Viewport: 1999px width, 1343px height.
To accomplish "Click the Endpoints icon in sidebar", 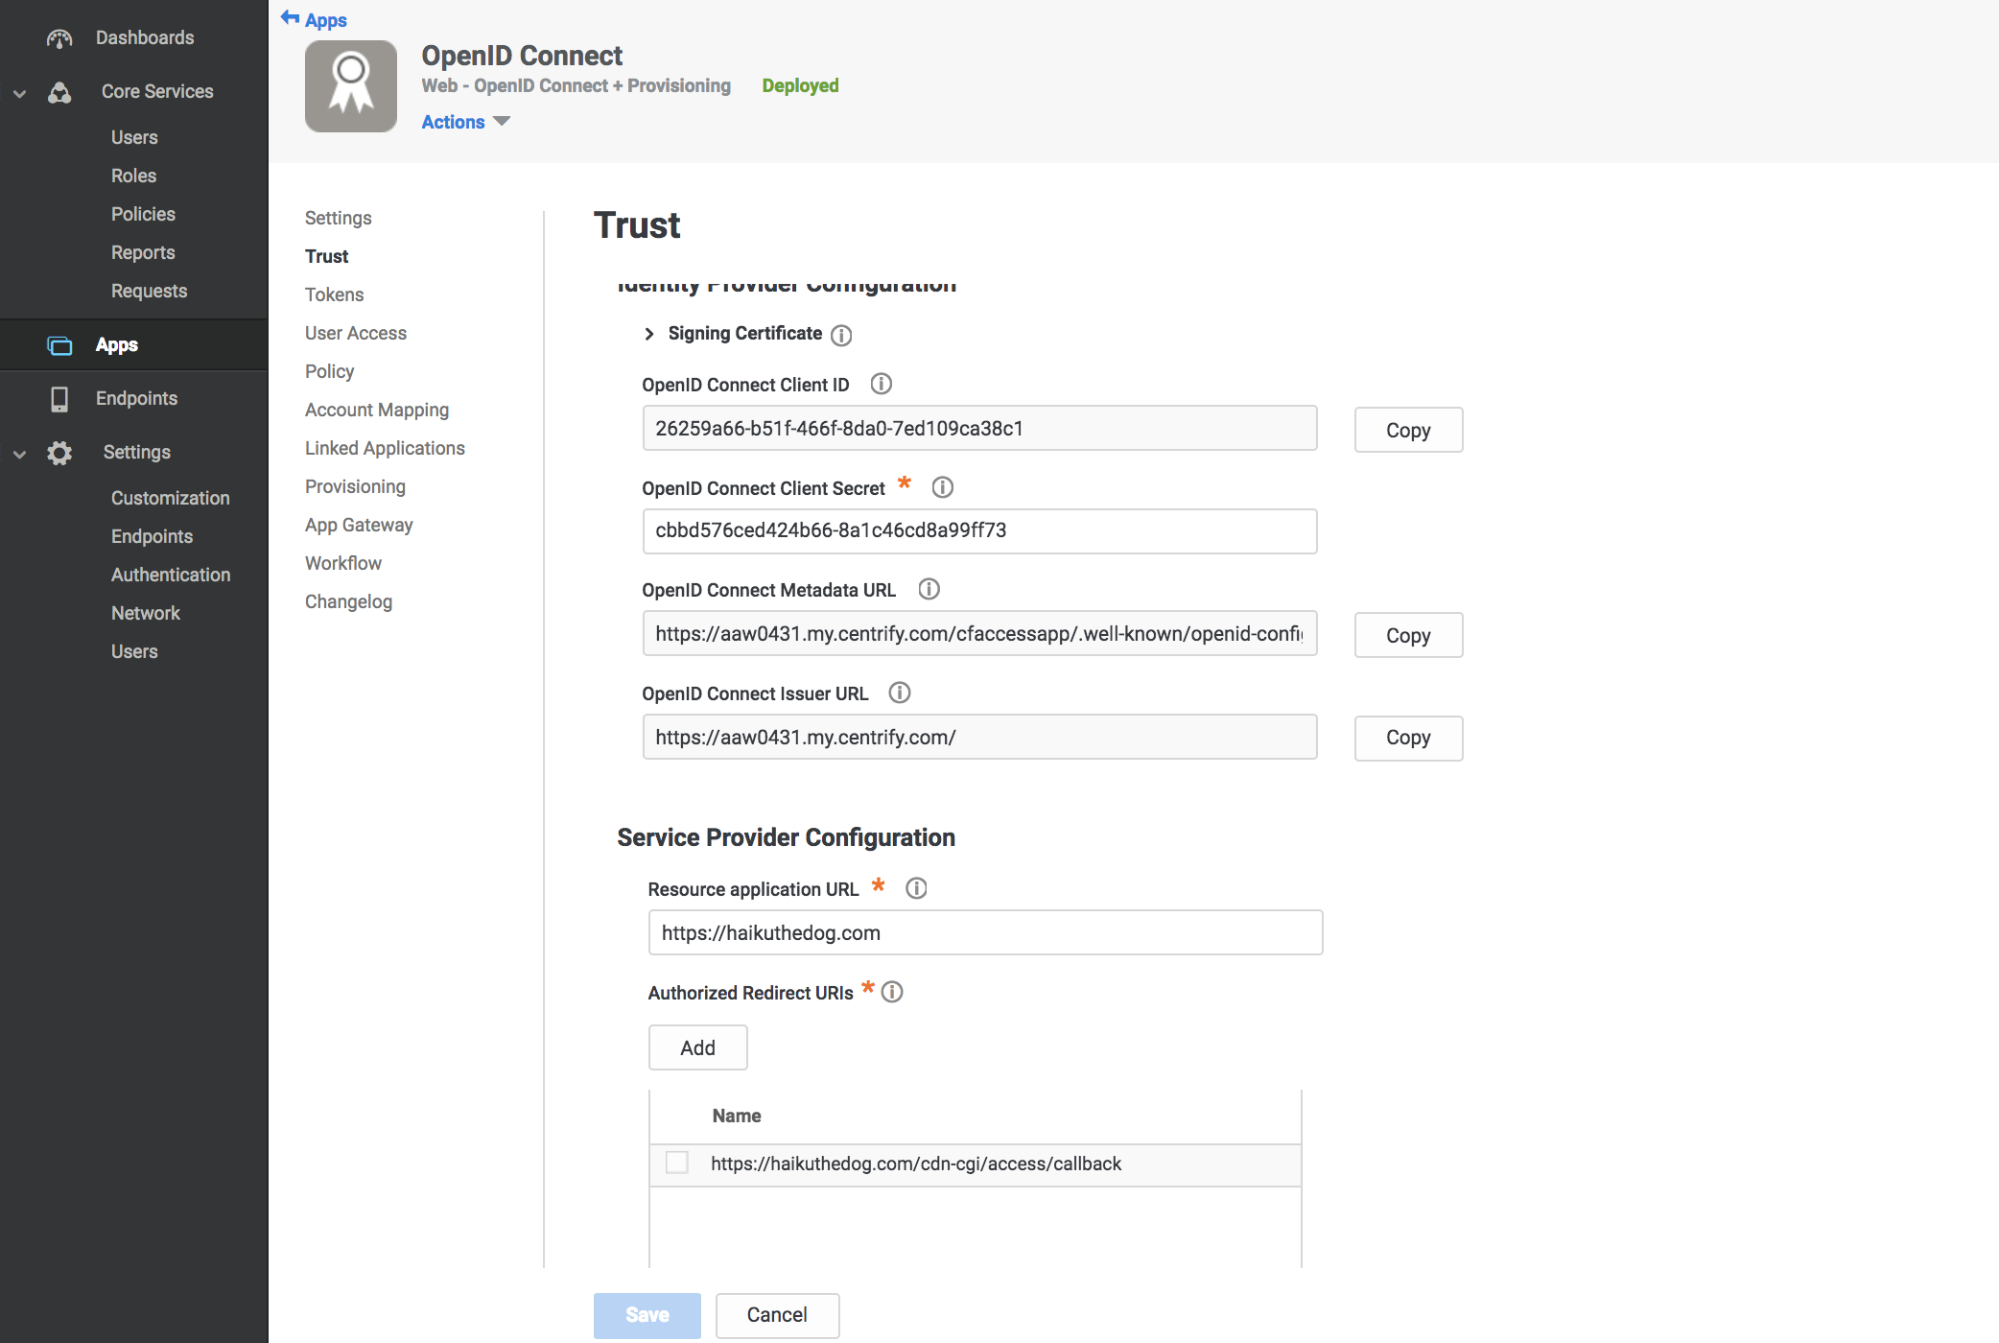I will (57, 397).
